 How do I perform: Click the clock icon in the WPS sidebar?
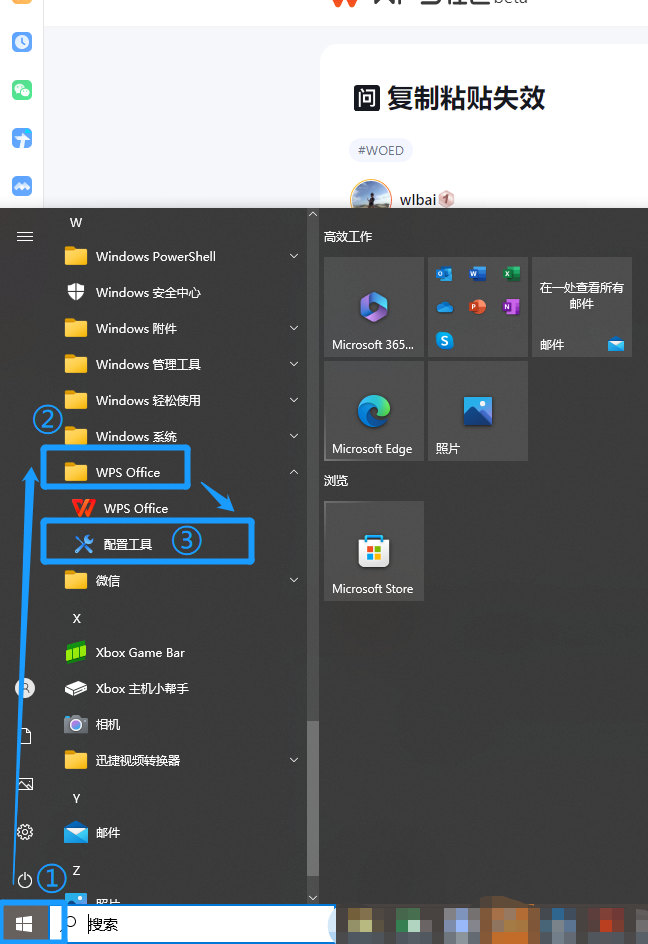click(22, 42)
